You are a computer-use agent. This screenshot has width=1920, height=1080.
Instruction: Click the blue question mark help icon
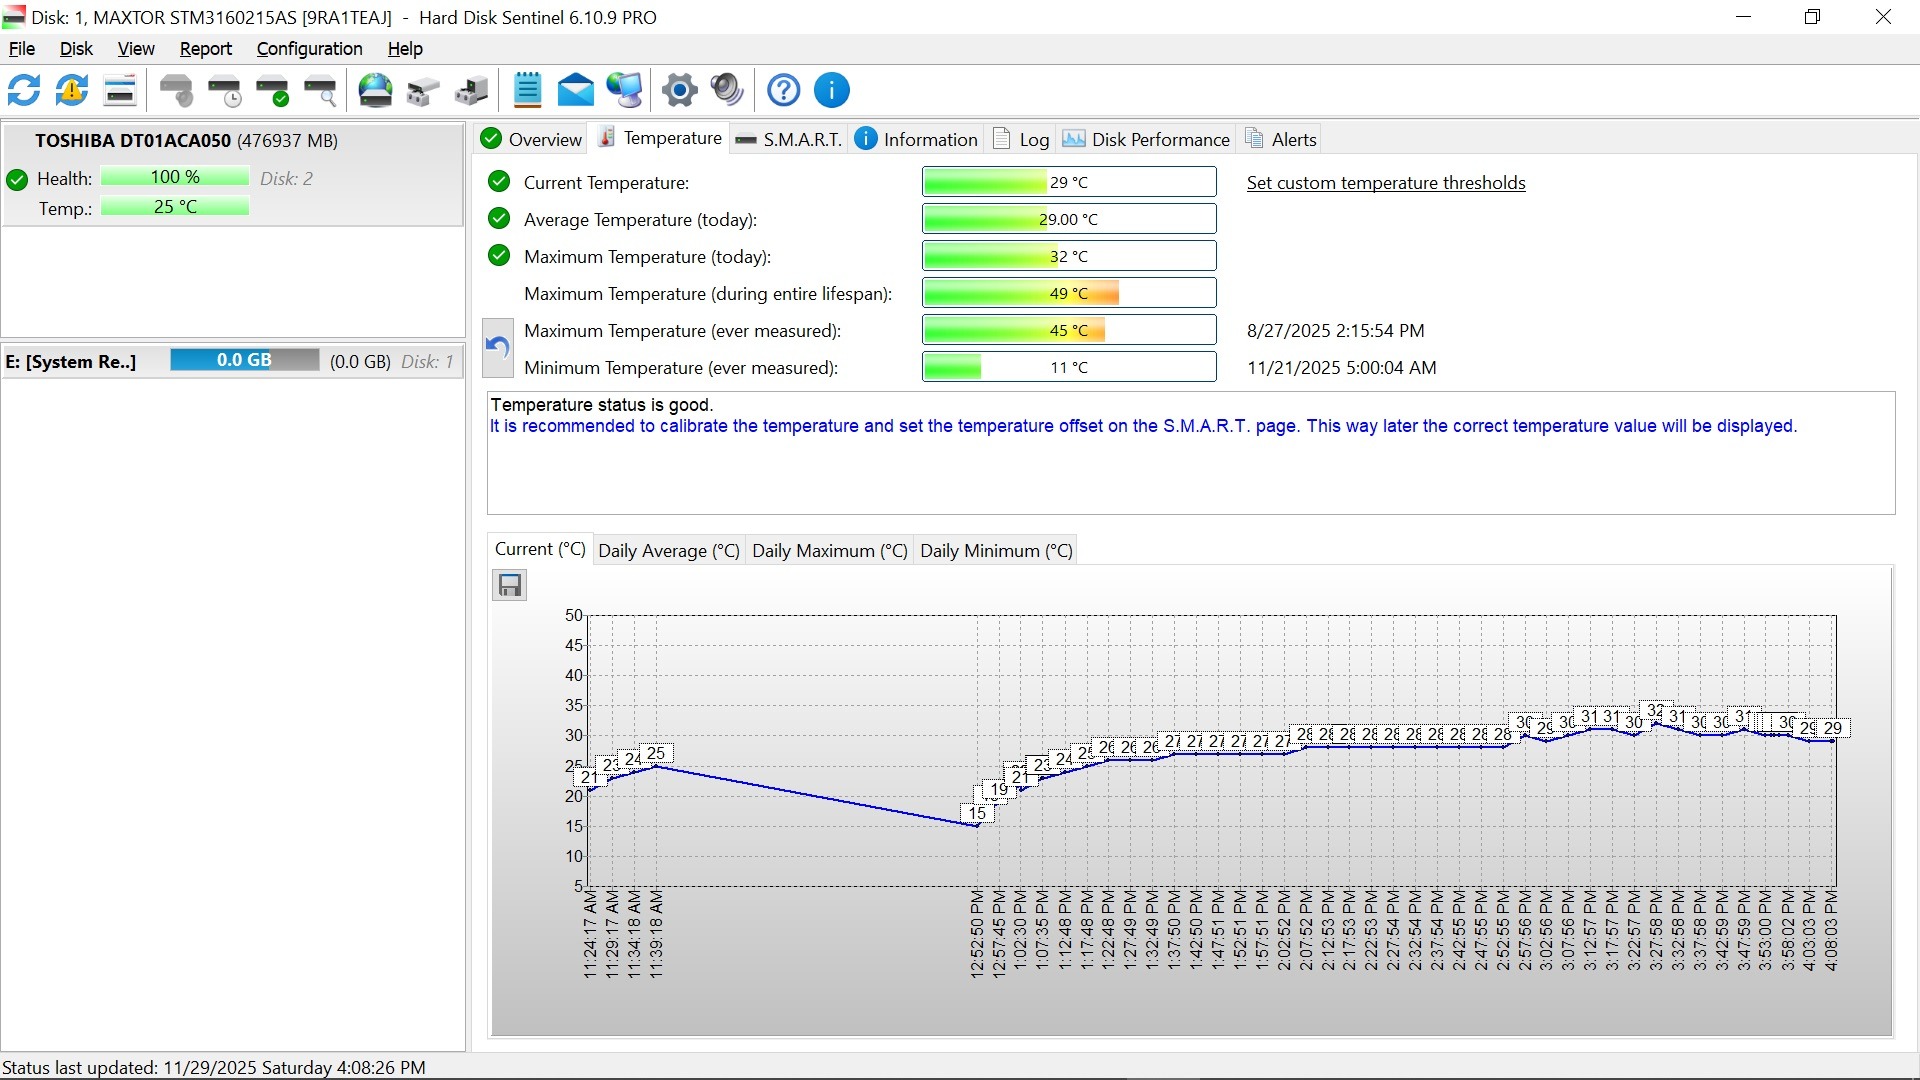[x=783, y=91]
